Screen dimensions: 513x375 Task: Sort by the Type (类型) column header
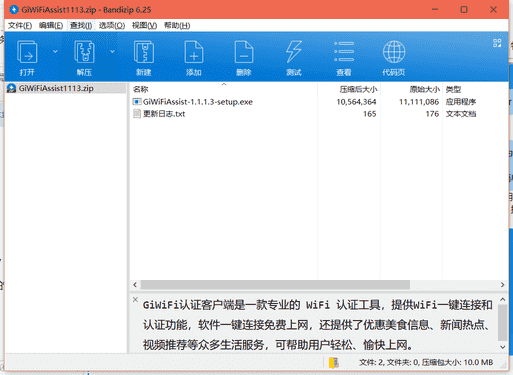(453, 89)
